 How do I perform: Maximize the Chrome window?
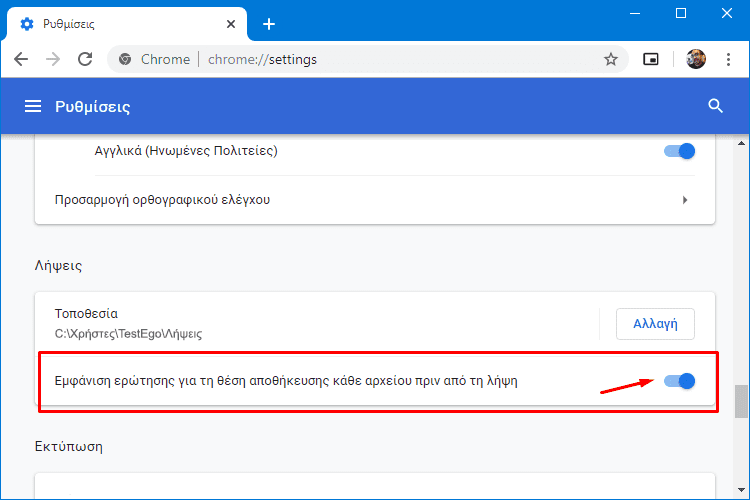point(681,13)
